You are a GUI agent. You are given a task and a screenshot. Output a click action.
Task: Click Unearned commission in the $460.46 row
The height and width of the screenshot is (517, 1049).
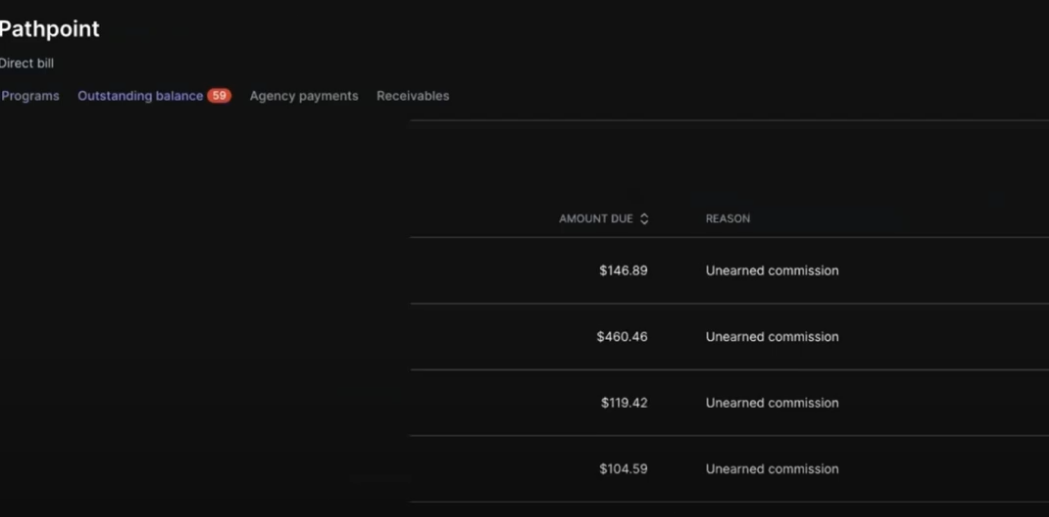pos(772,337)
